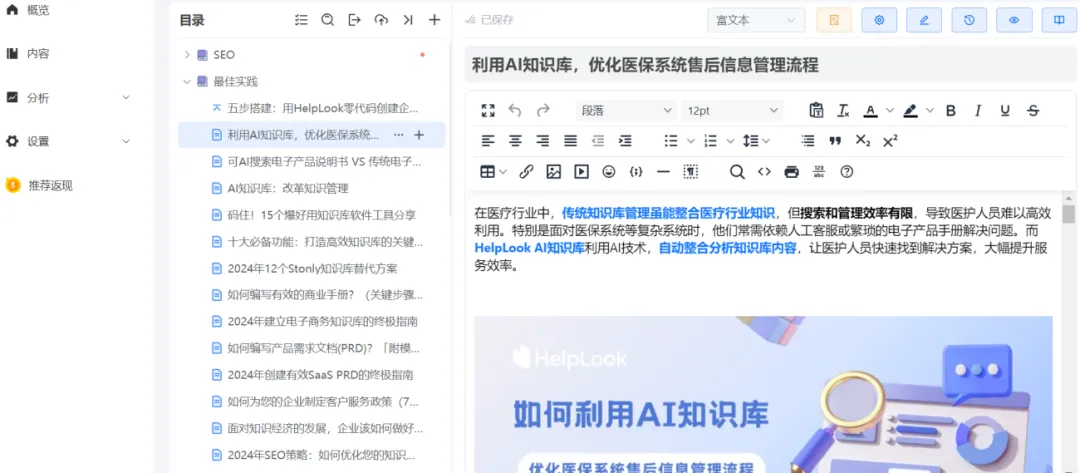Viewport: 1080px width, 473px height.
Task: Paste as plain text icon
Action: pyautogui.click(x=816, y=110)
